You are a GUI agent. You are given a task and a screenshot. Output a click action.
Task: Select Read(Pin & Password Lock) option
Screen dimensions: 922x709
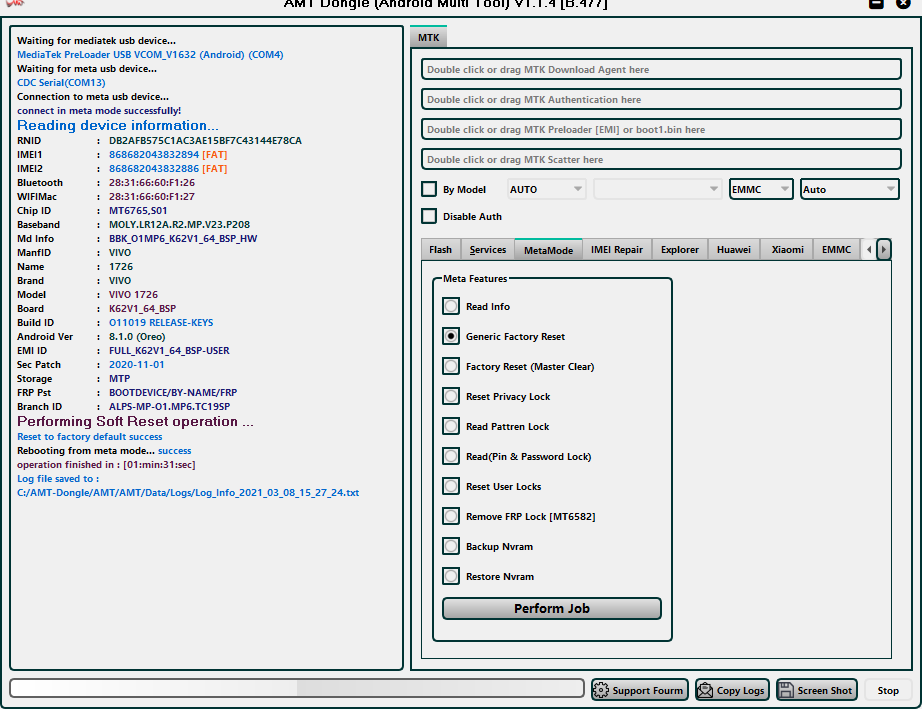tap(451, 456)
